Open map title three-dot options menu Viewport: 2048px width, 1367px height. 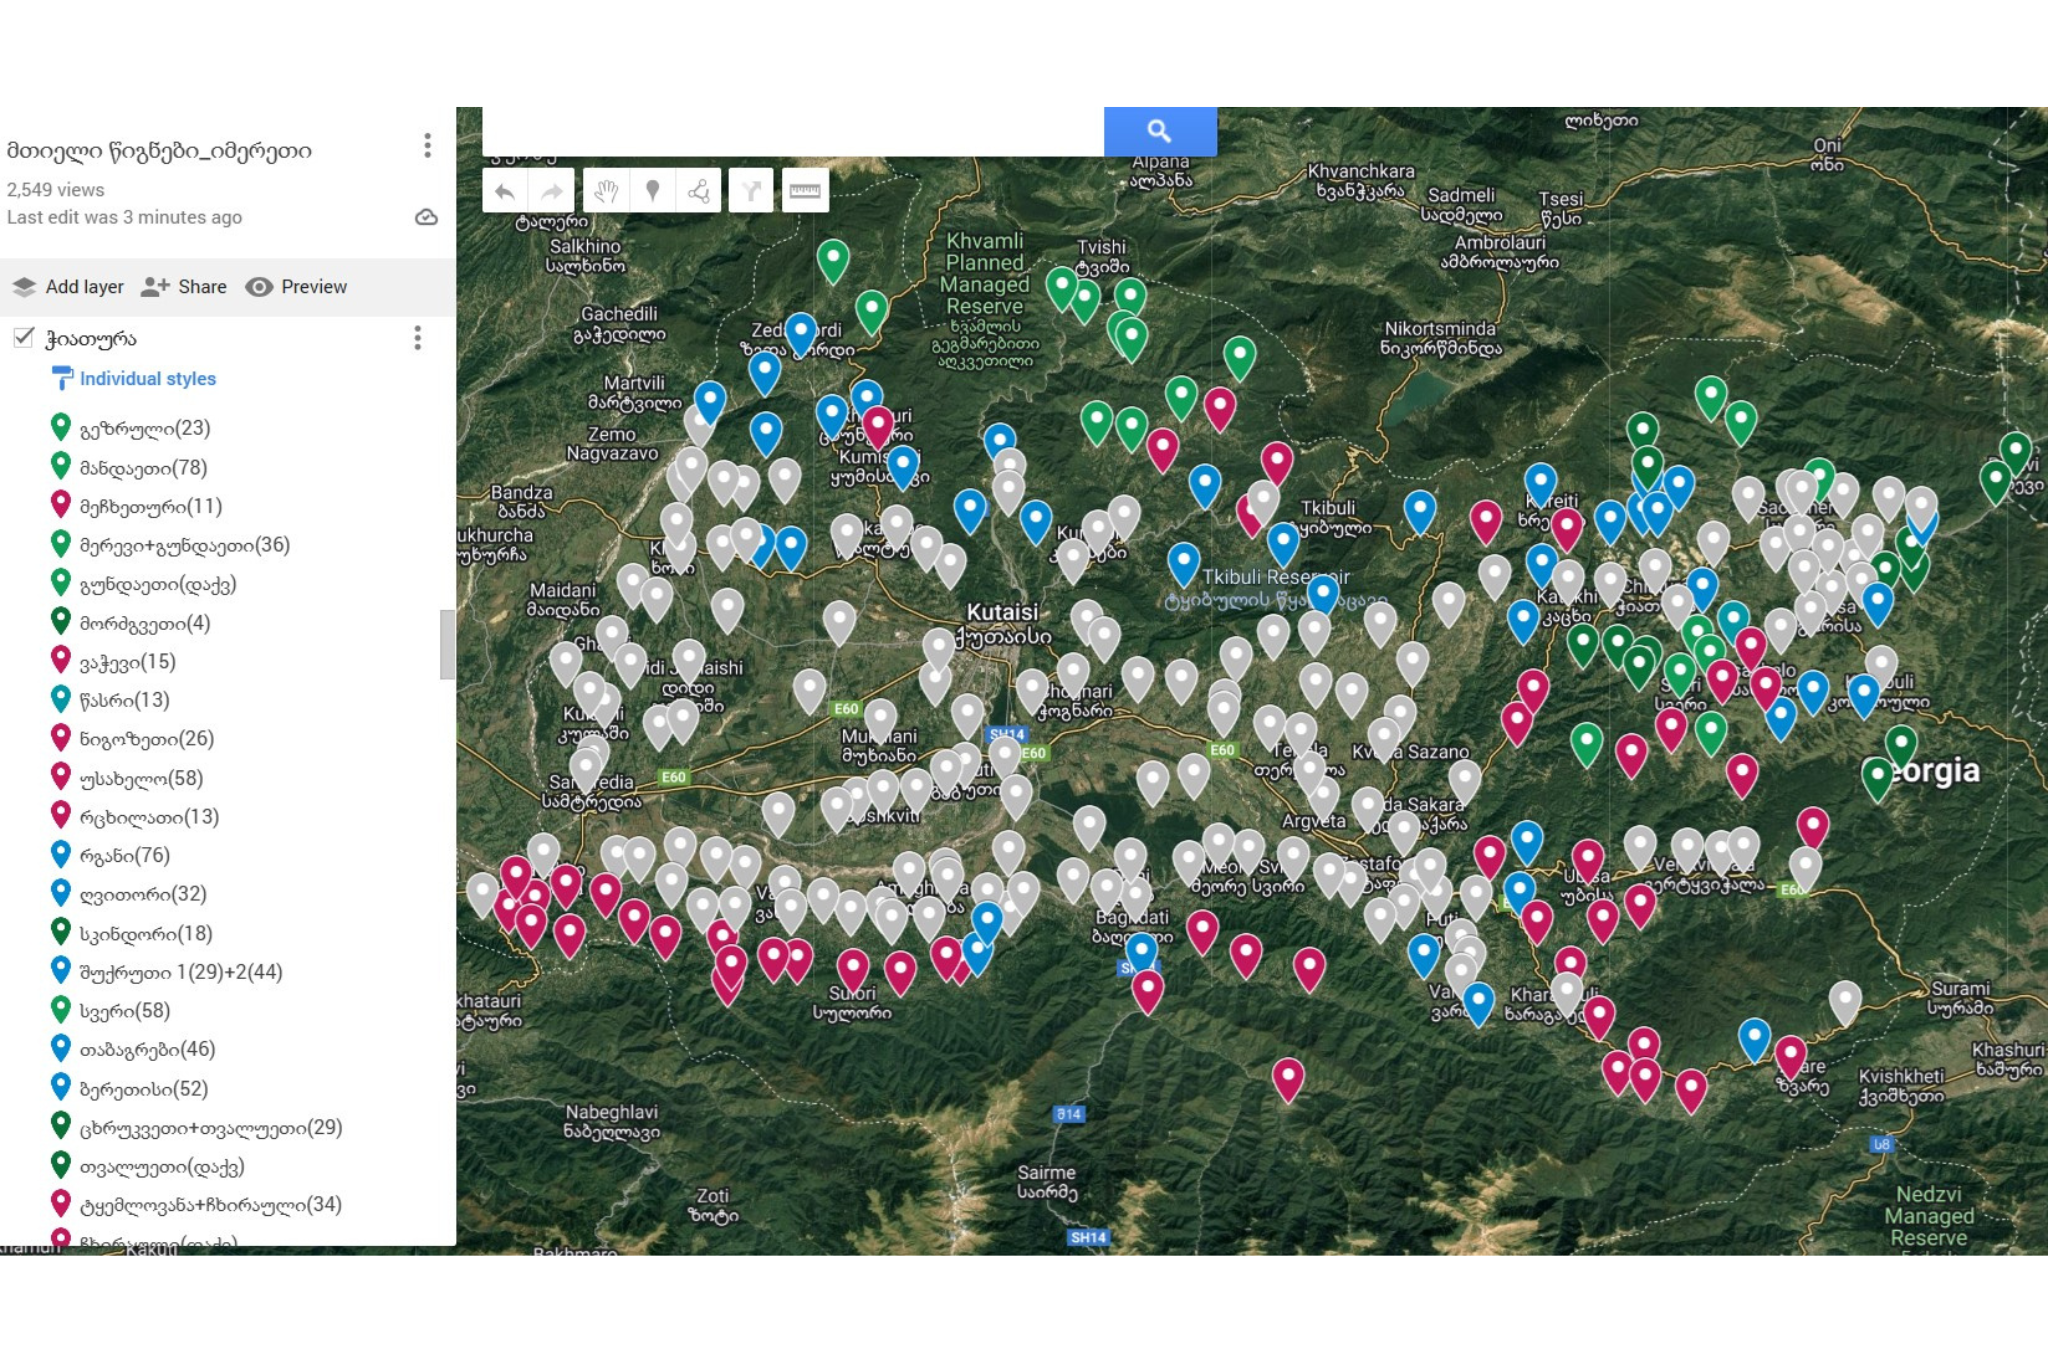tap(427, 146)
